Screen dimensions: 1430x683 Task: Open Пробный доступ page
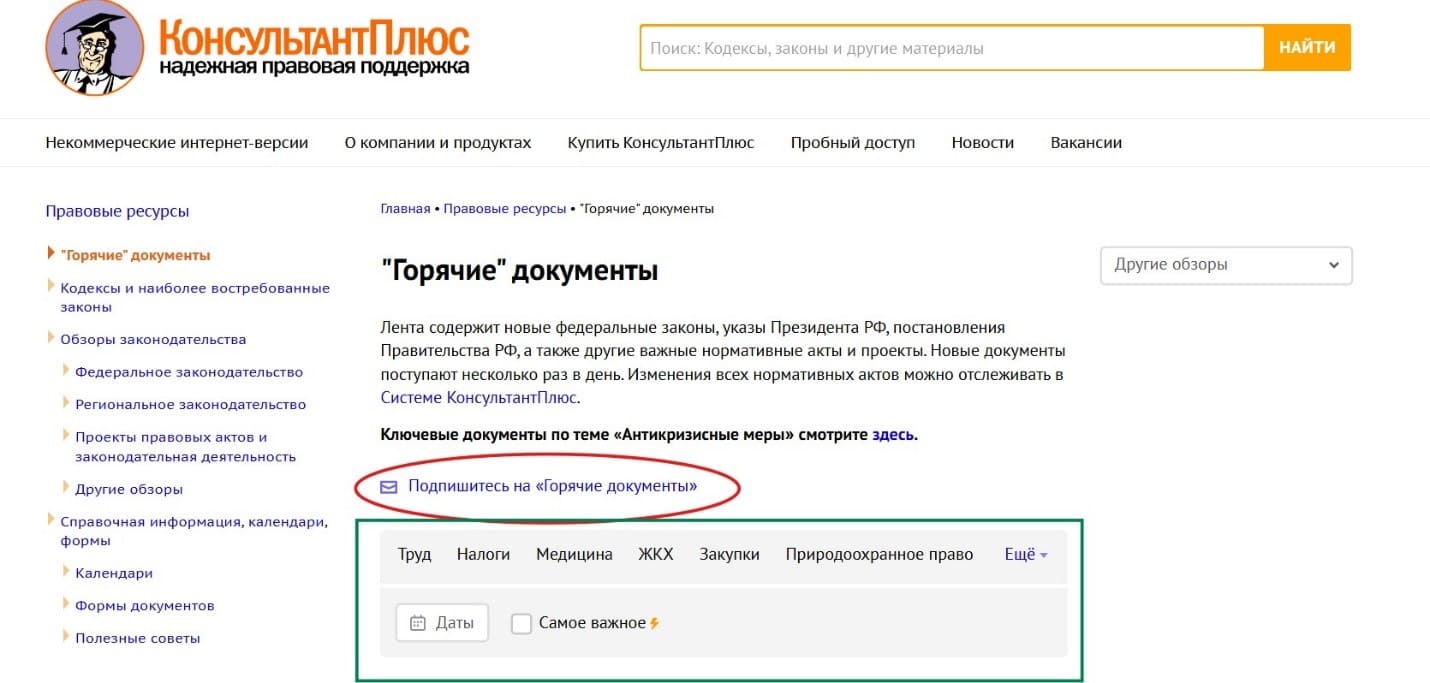point(853,142)
